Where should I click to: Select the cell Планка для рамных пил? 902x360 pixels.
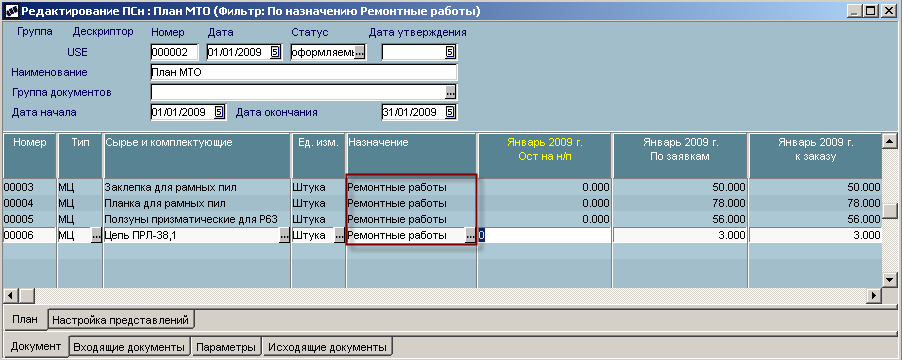197,204
